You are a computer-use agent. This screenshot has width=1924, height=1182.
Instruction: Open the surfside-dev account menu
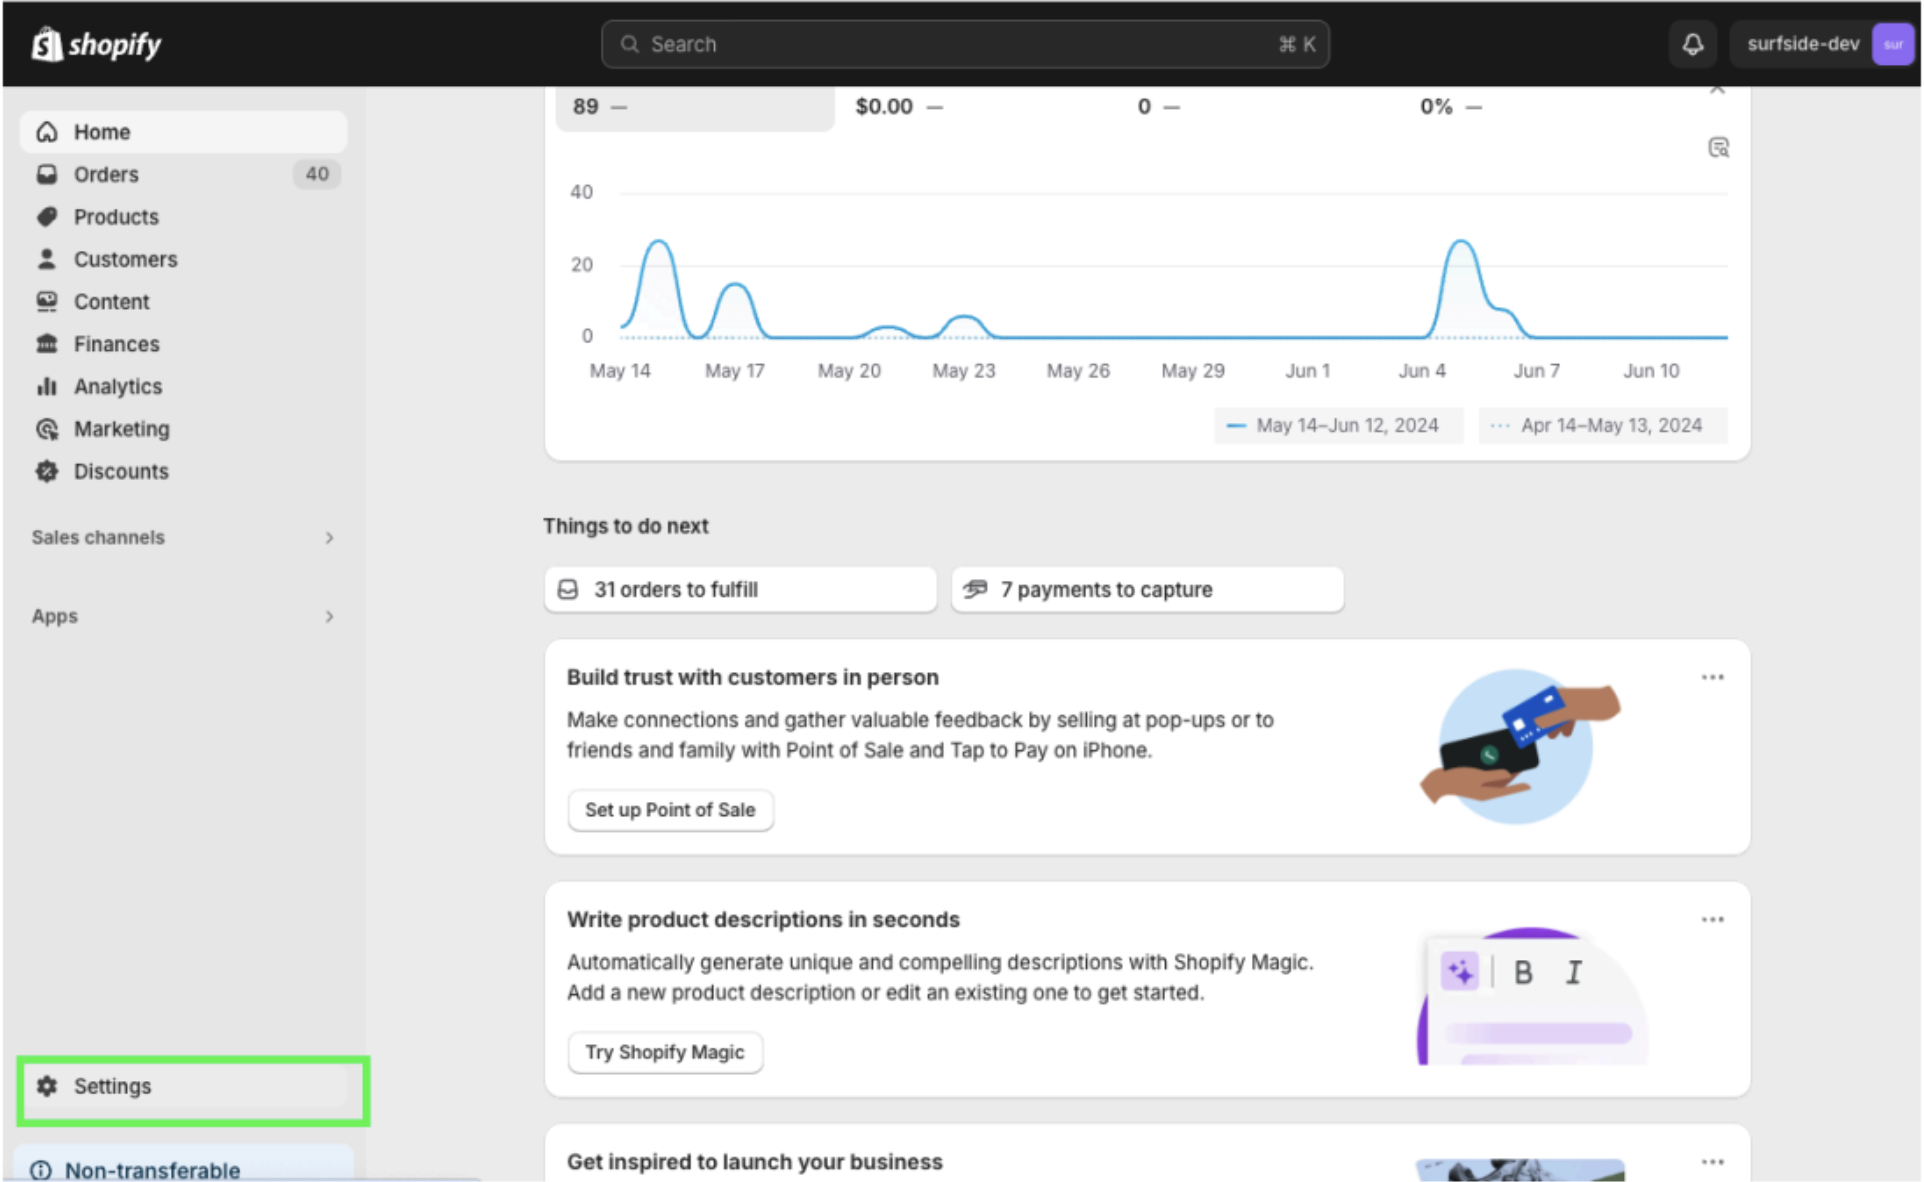click(1823, 44)
